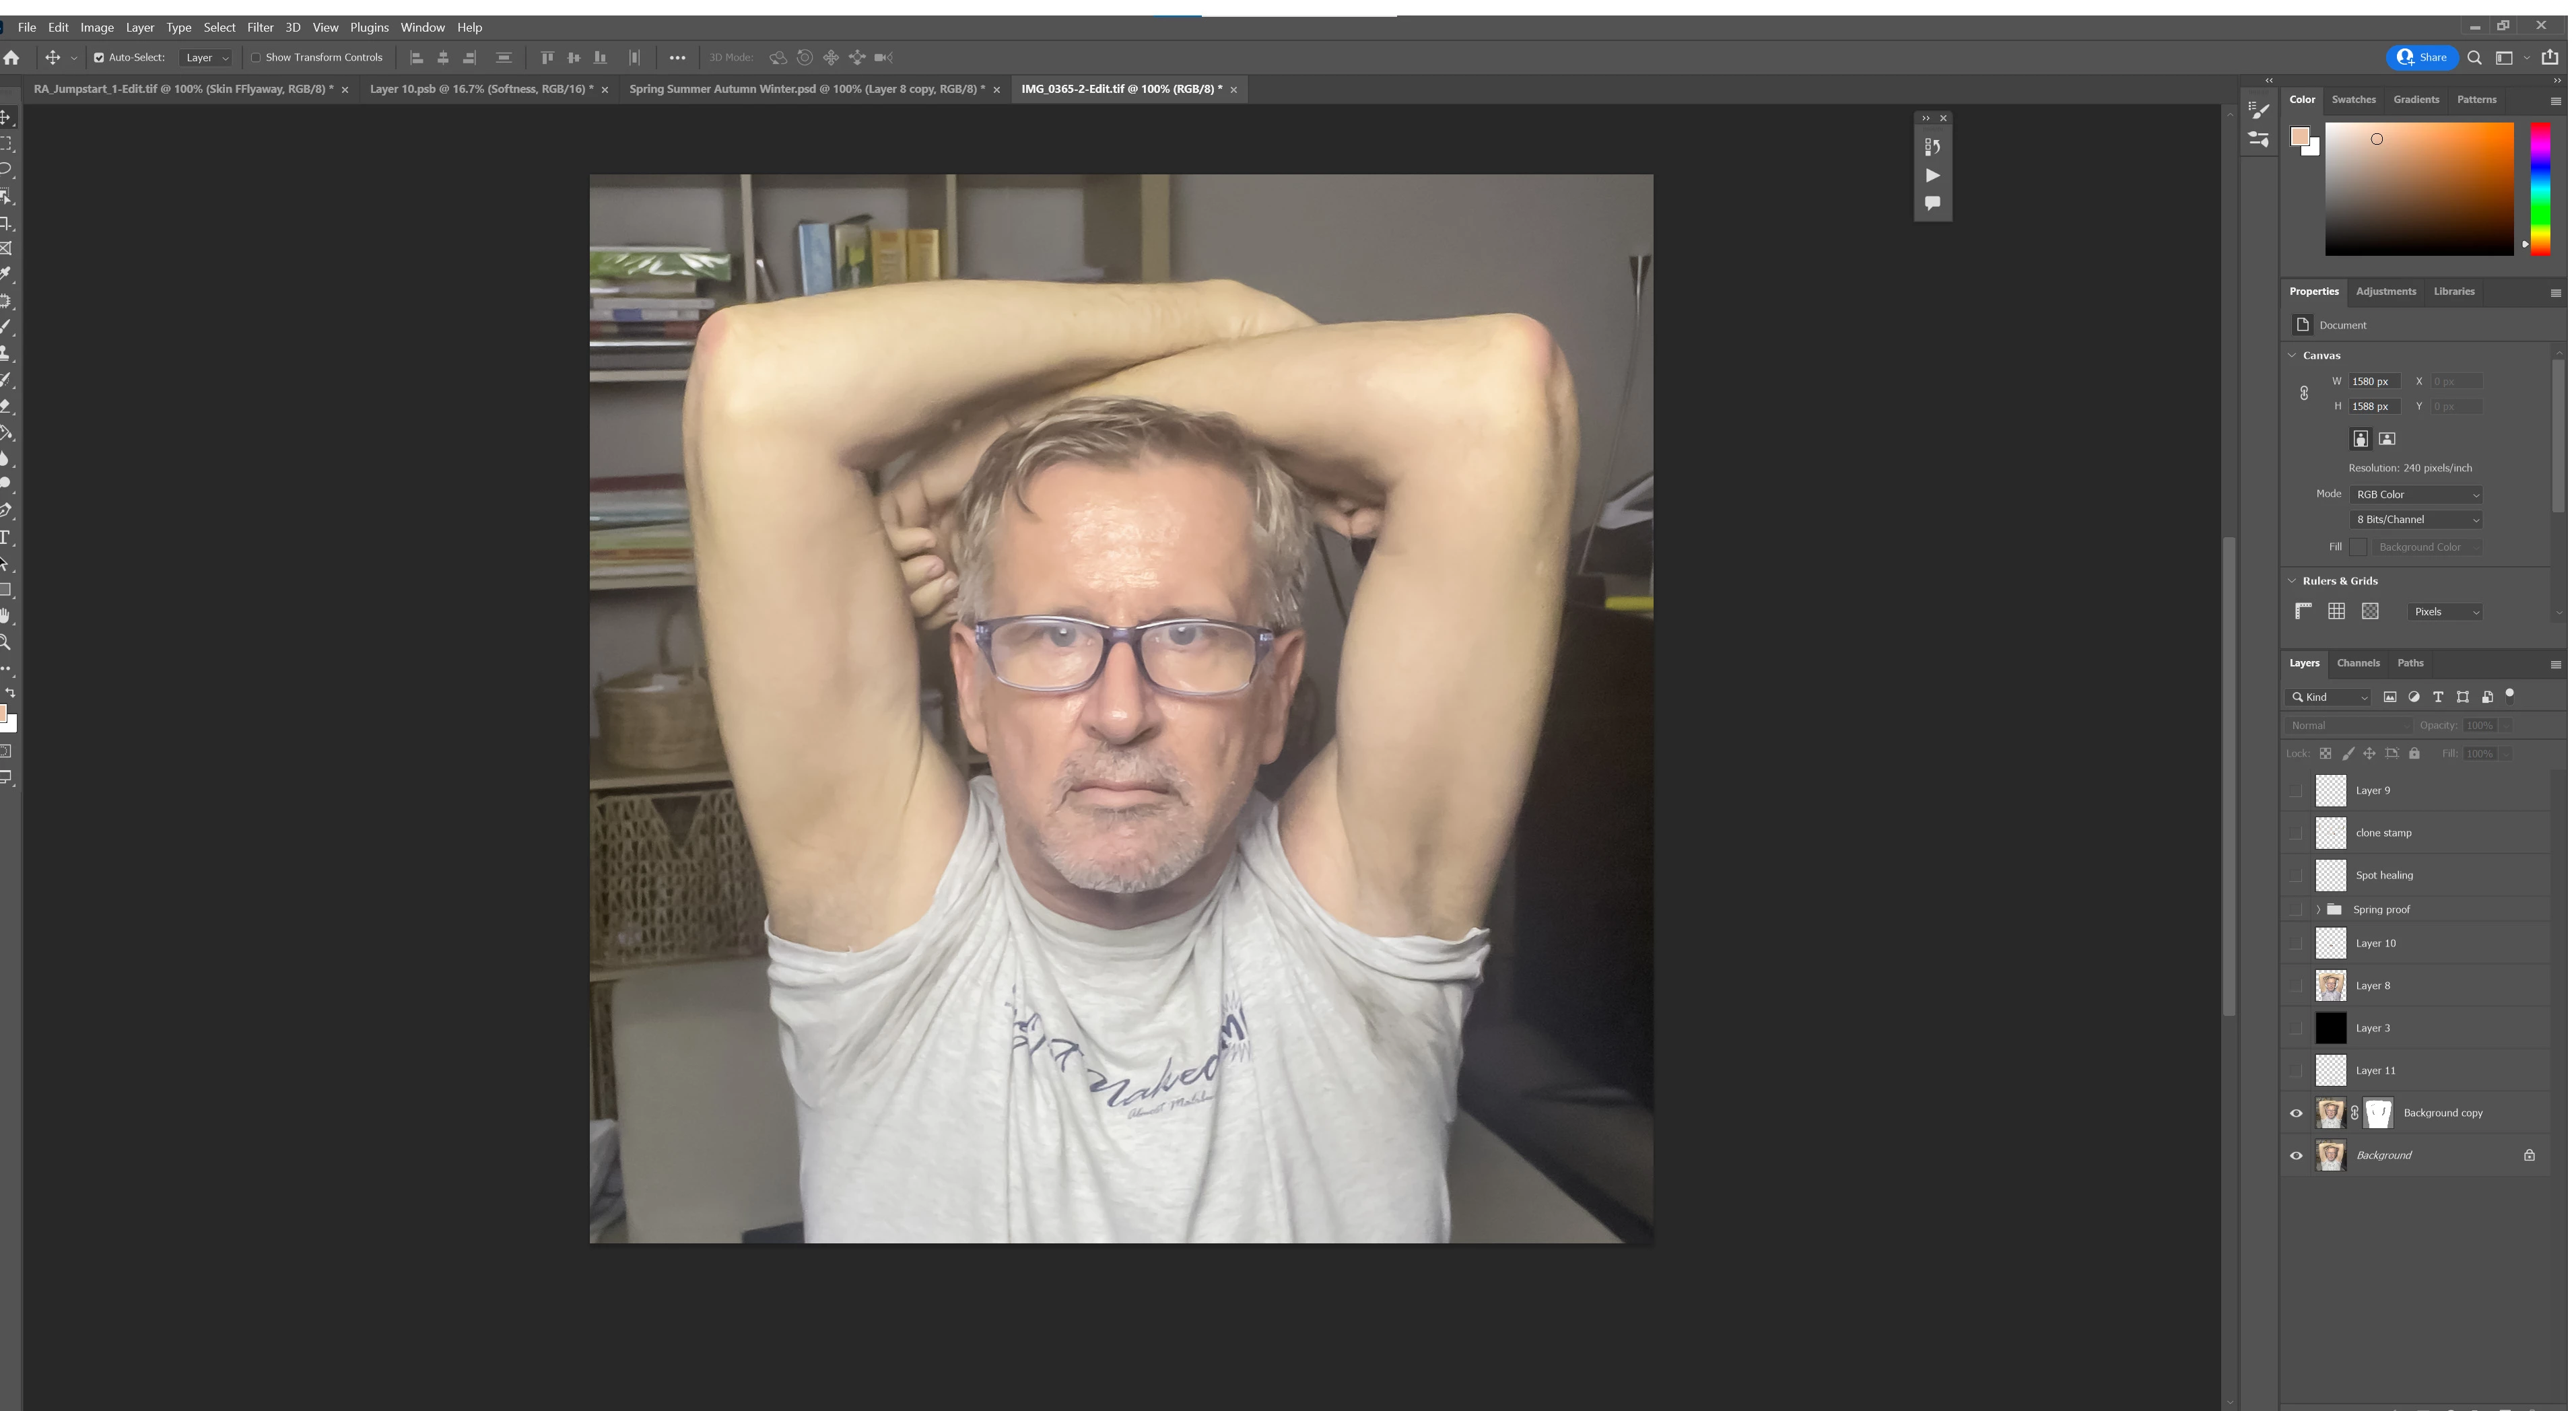Enable Show Transform Controls checkbox

[x=256, y=58]
